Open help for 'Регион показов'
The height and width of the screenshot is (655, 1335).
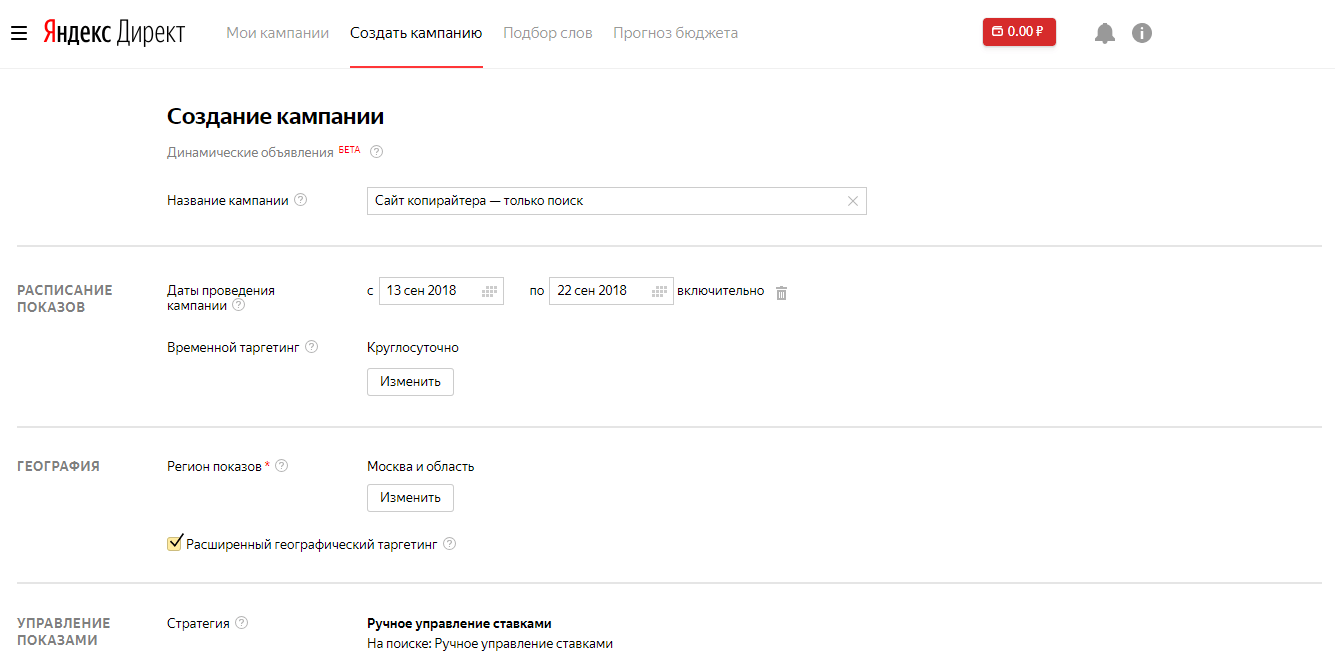pyautogui.click(x=282, y=464)
